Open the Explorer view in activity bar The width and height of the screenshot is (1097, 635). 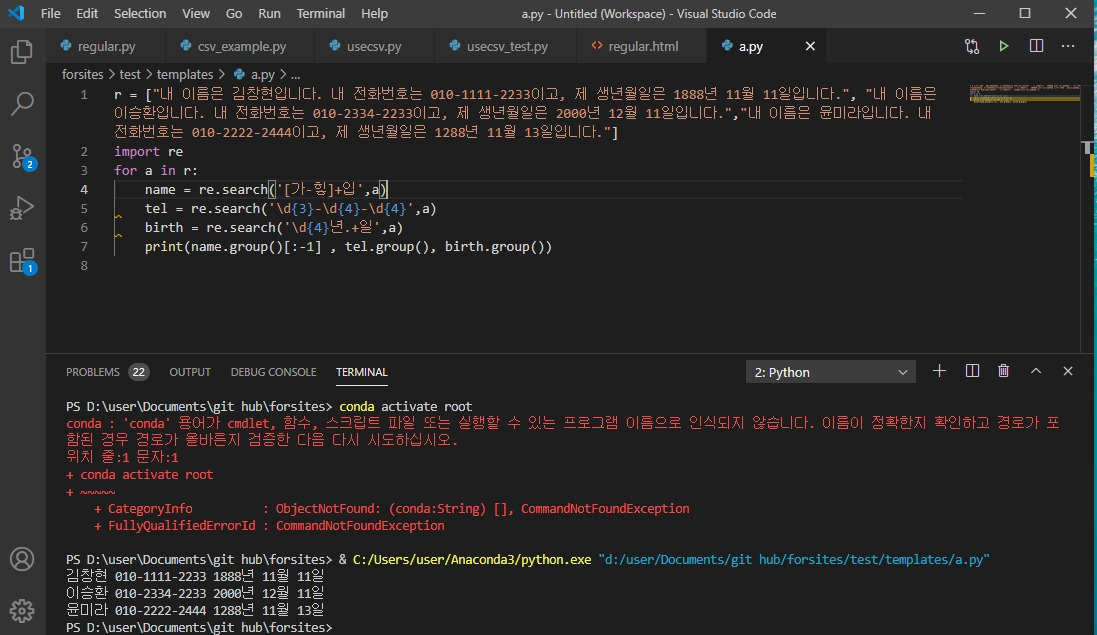pos(22,52)
